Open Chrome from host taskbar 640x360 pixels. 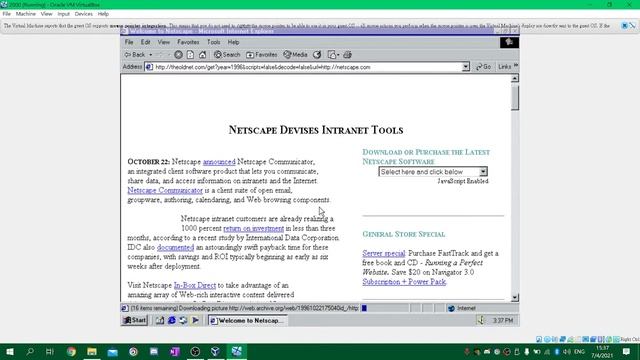[x=71, y=352]
